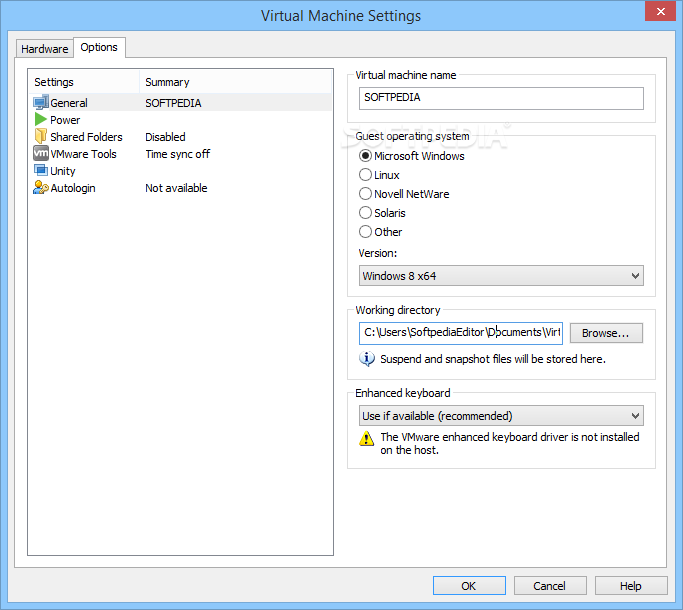Select the Unity settings row
Screen dimensions: 683x610
point(180,170)
